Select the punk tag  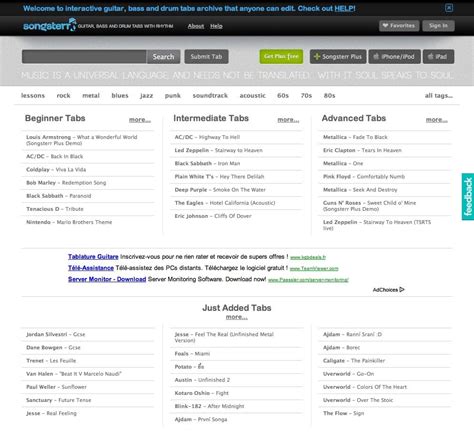[x=173, y=96]
